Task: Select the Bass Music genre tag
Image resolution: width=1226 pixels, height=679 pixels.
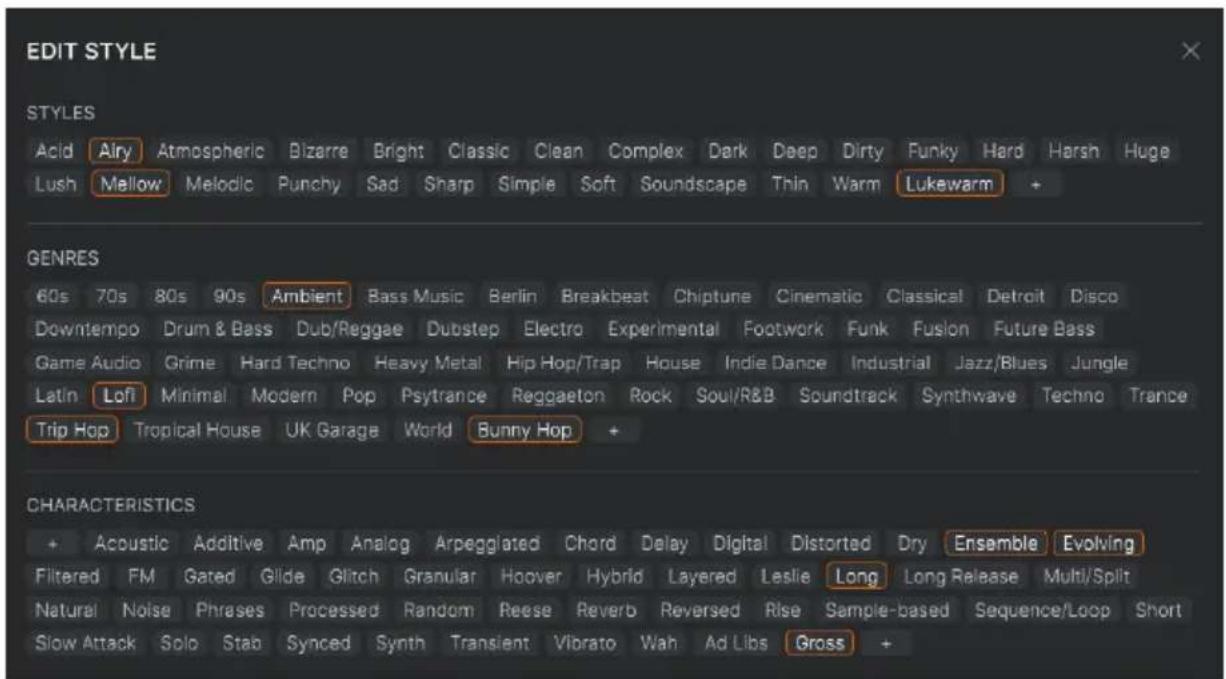Action: pos(416,296)
